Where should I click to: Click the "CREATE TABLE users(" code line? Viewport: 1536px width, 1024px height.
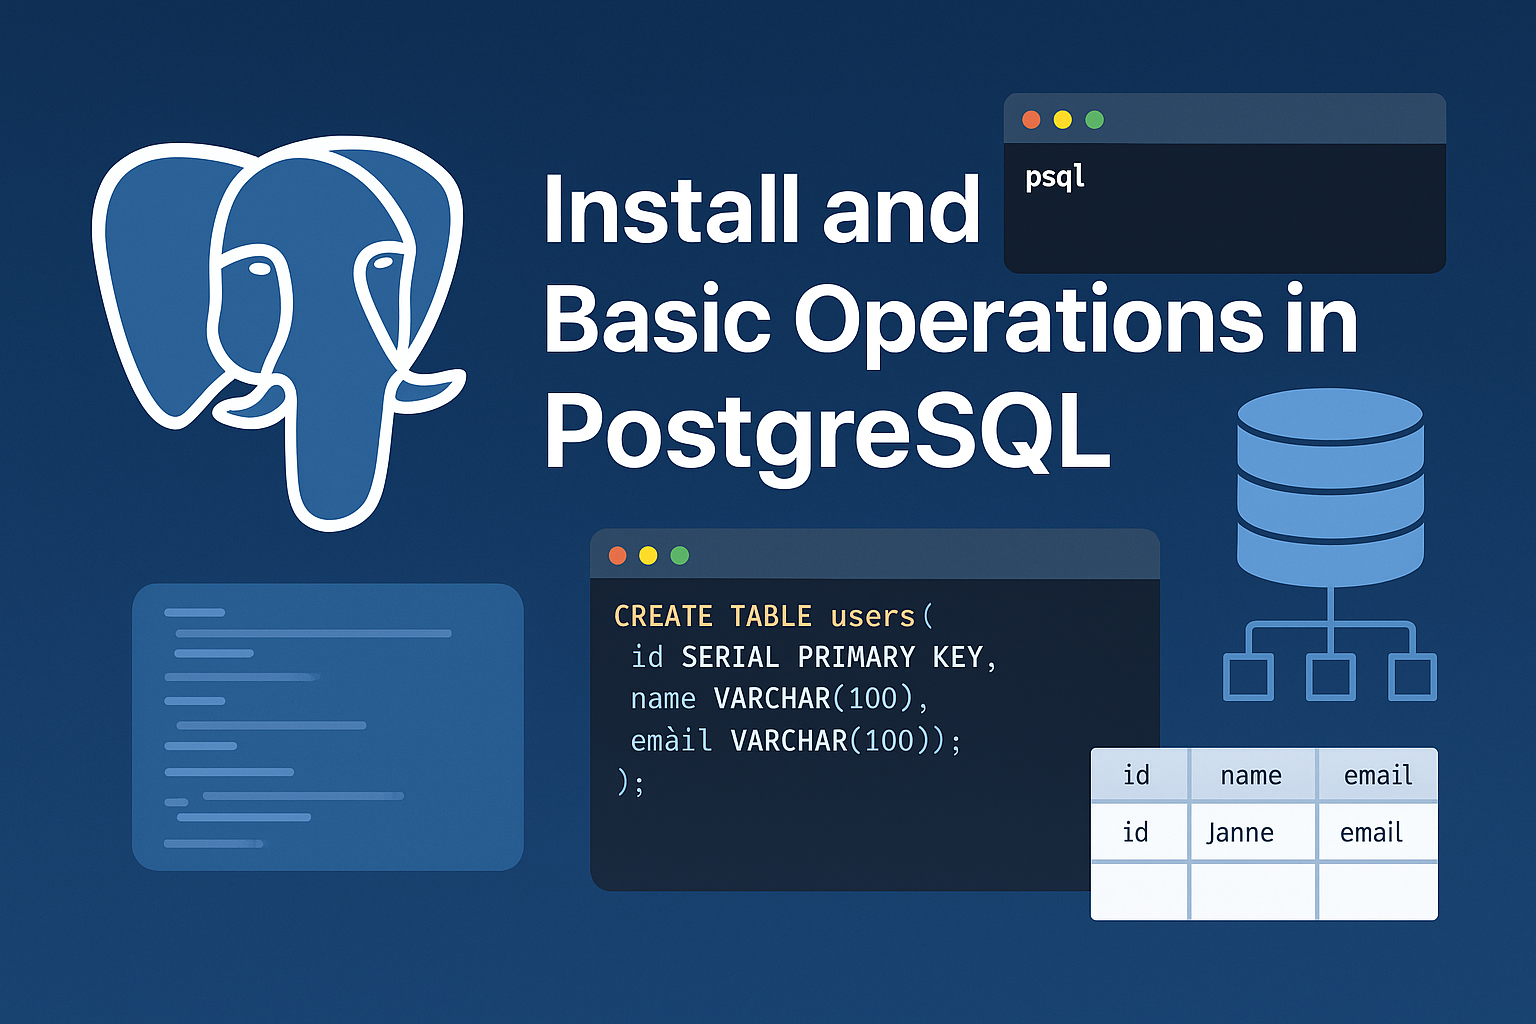tap(773, 616)
